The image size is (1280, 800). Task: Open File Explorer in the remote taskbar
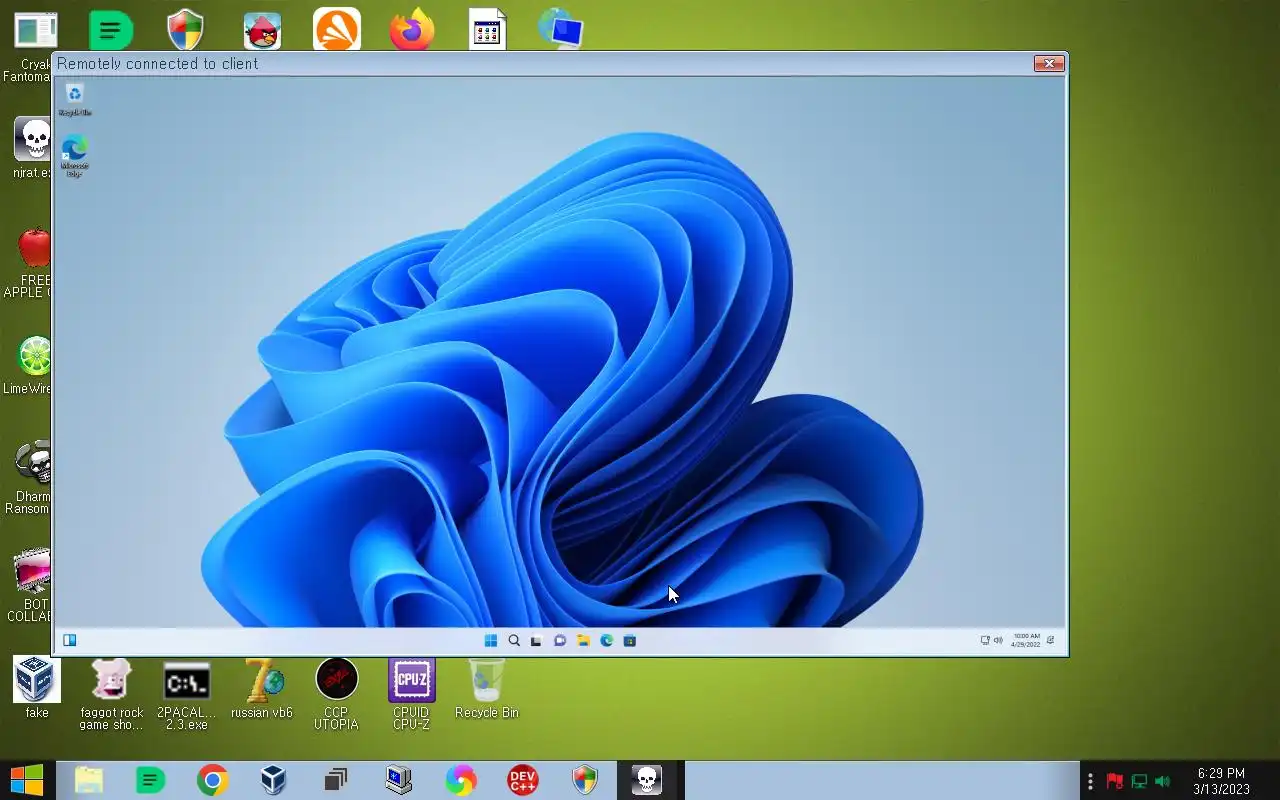tap(583, 641)
